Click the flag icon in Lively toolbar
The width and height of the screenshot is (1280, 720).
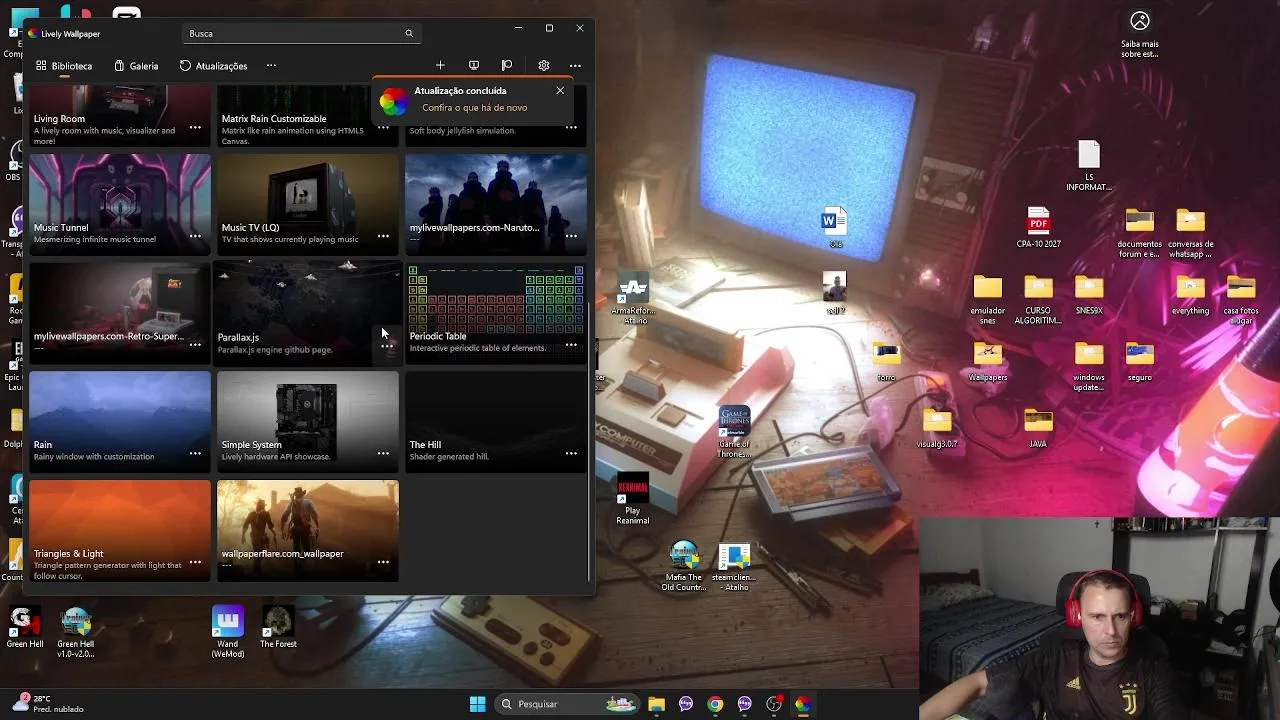[507, 66]
